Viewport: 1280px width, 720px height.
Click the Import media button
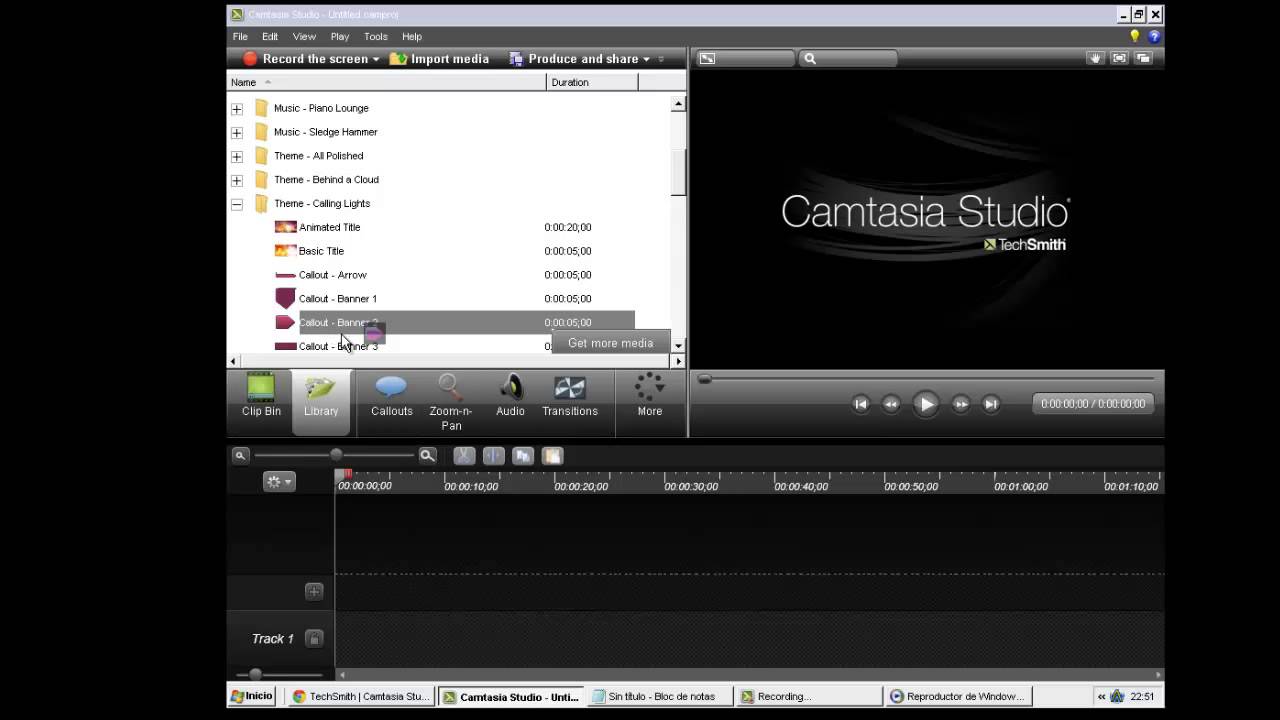coord(439,59)
